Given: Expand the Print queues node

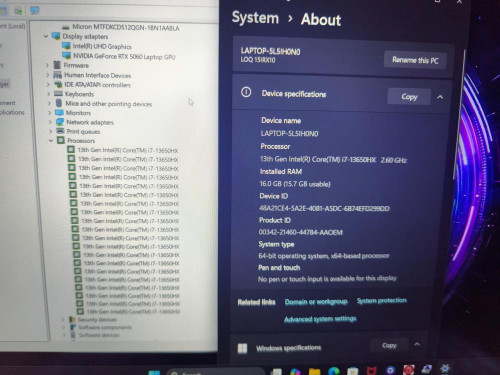Looking at the screenshot, I should tap(51, 132).
